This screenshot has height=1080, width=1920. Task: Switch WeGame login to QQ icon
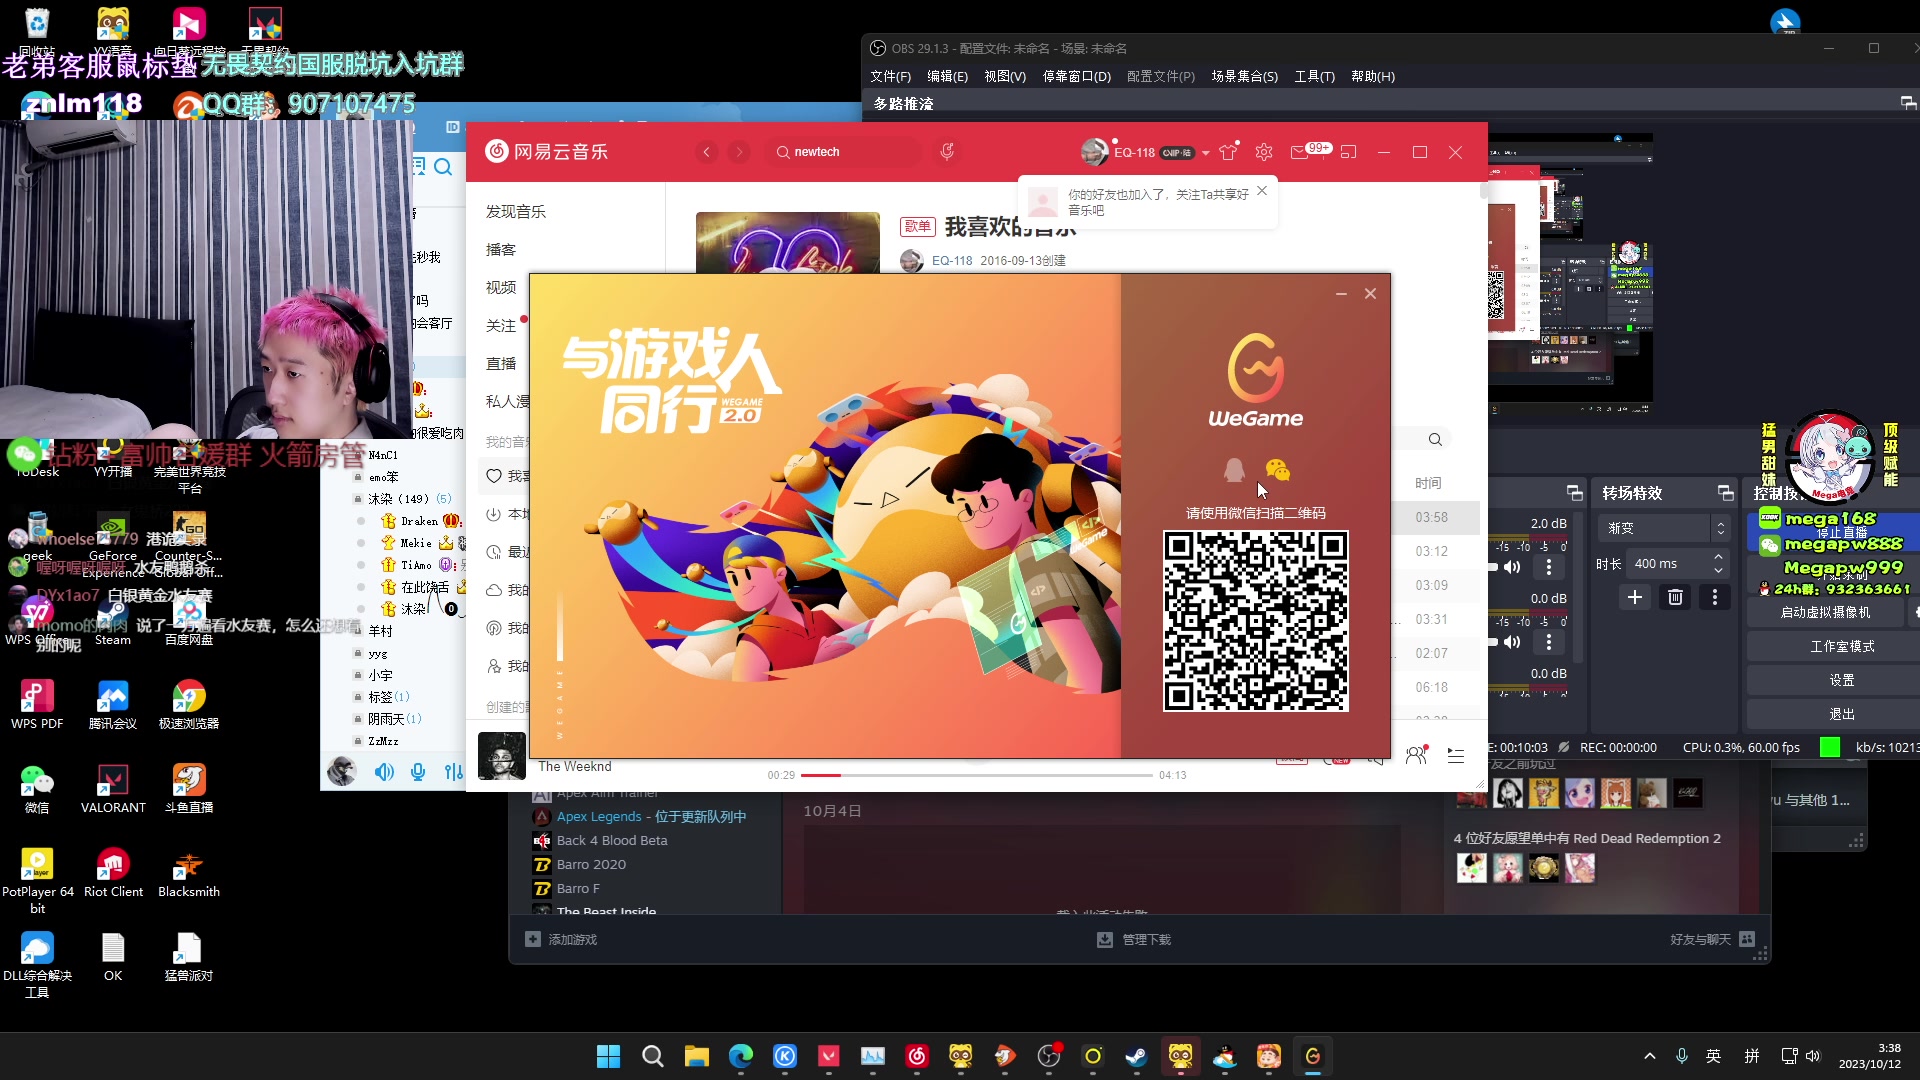[x=1234, y=470]
